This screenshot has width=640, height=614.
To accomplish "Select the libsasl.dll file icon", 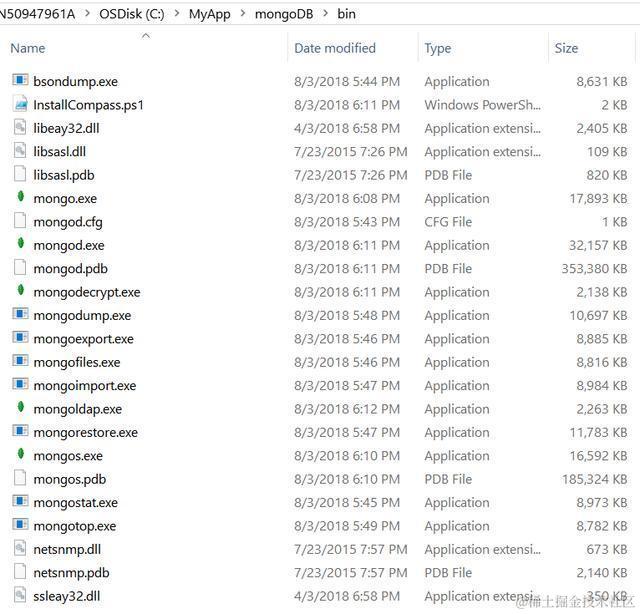I will tap(20, 150).
